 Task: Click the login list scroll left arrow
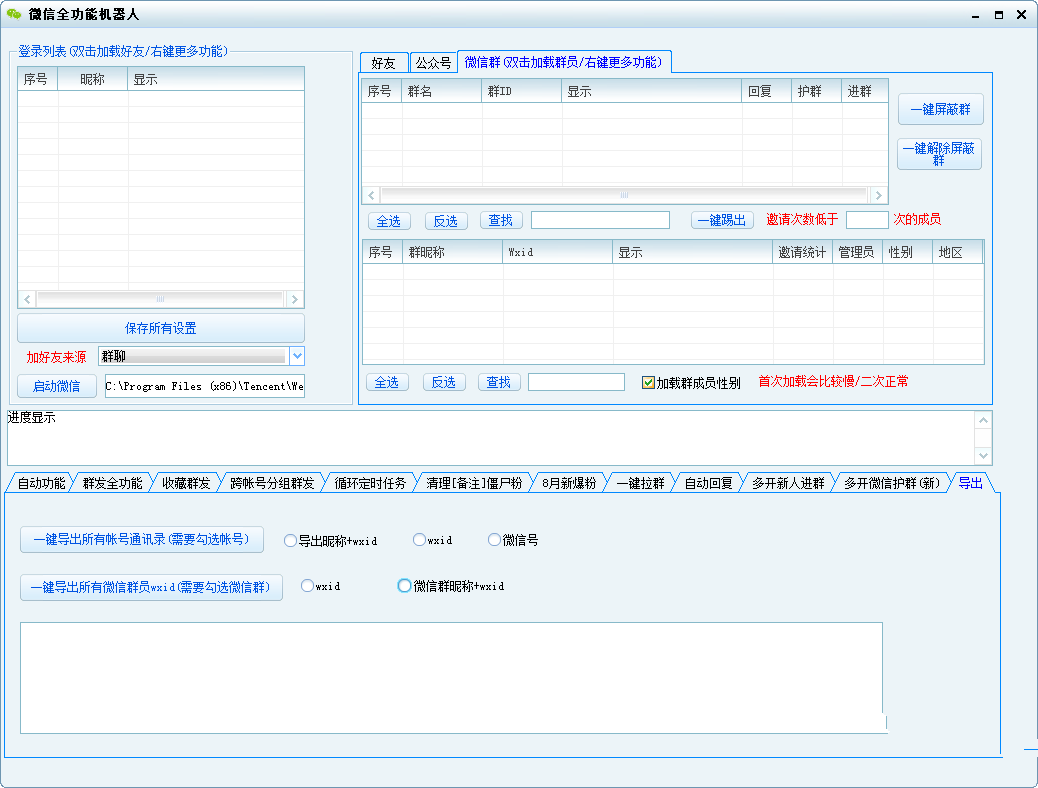pos(26,299)
